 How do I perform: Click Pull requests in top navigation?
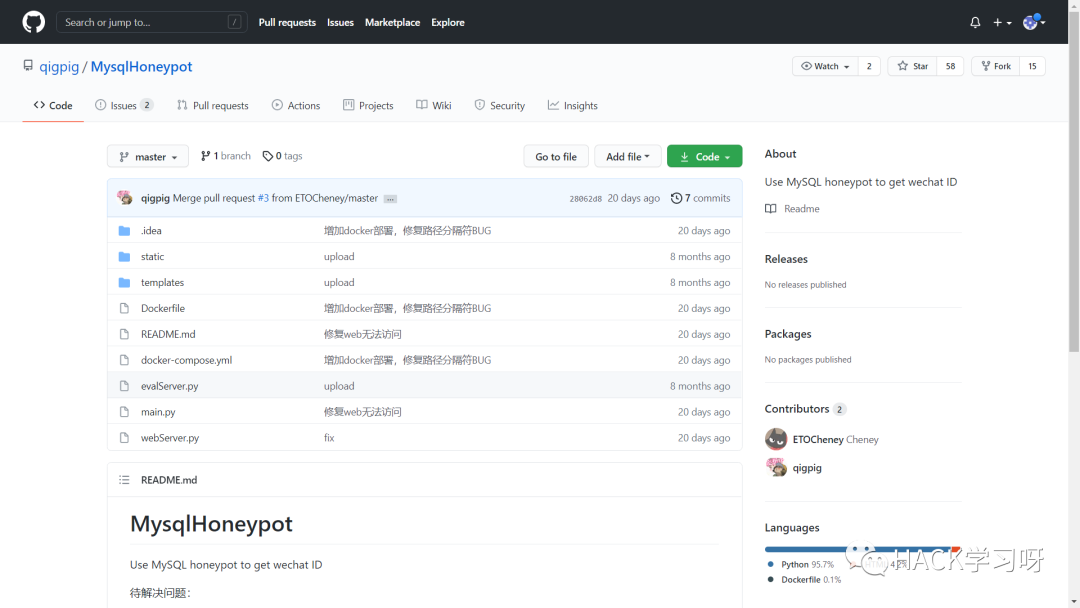click(x=287, y=22)
